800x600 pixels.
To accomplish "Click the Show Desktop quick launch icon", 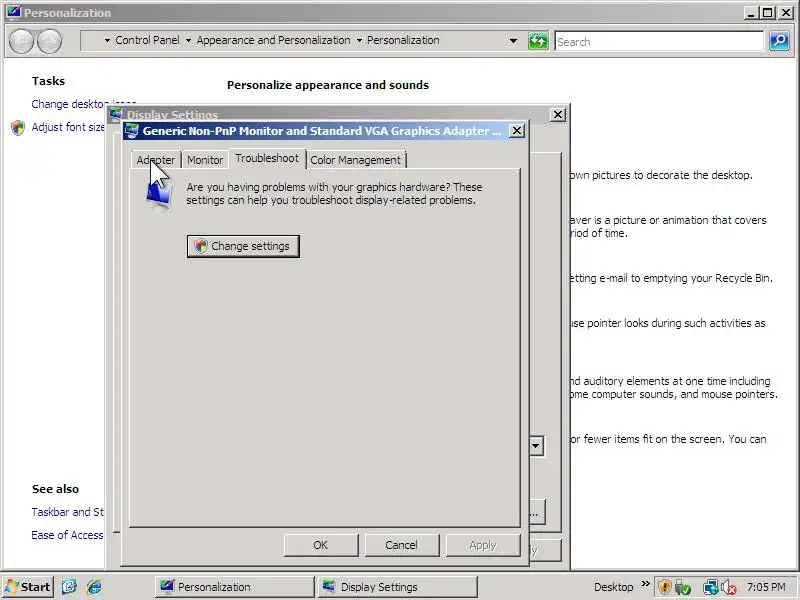I will click(x=69, y=587).
